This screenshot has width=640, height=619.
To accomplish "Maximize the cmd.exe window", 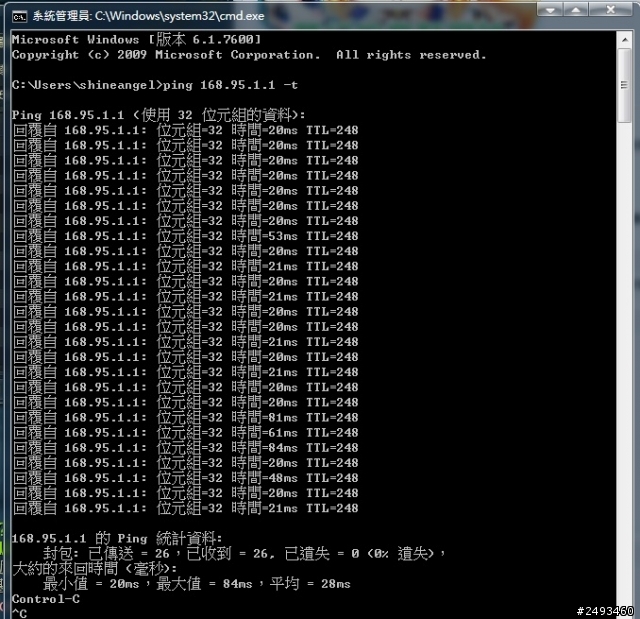I will click(x=576, y=10).
